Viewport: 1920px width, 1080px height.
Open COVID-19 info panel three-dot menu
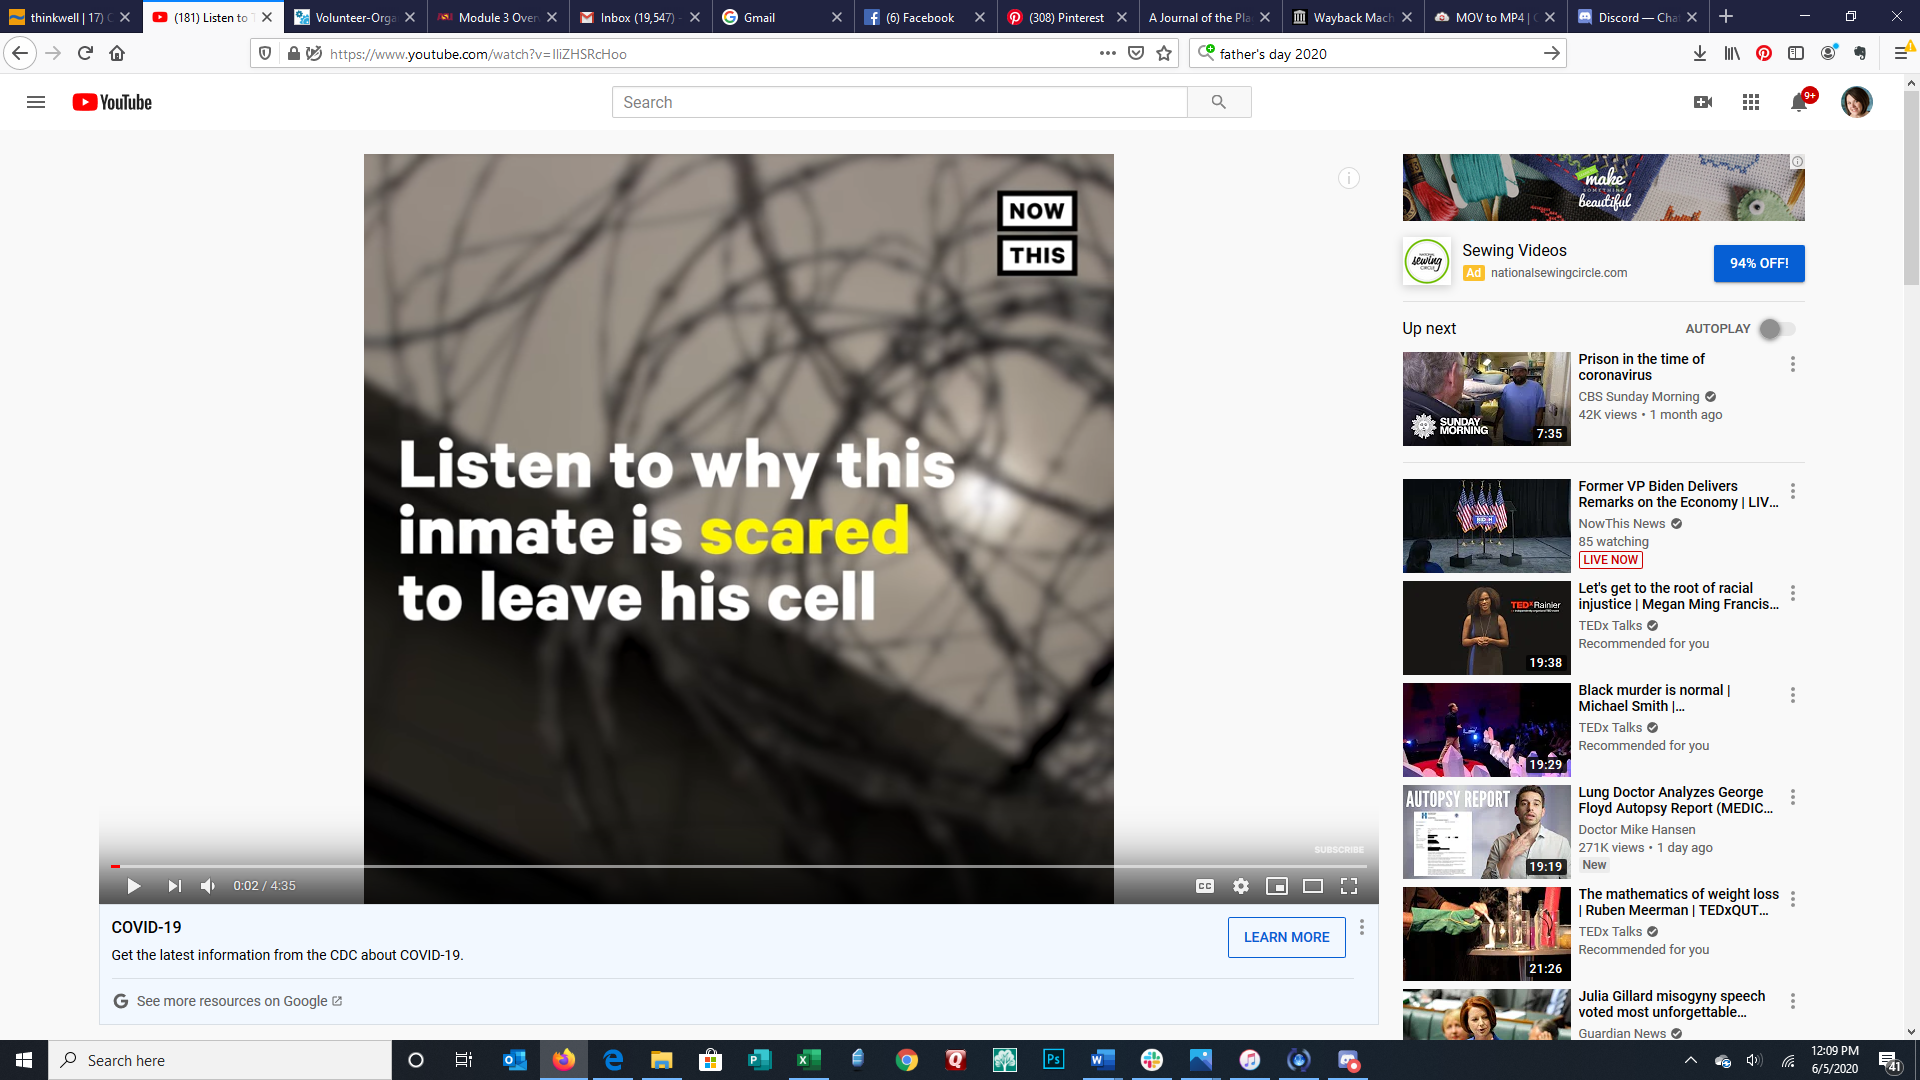click(x=1362, y=928)
